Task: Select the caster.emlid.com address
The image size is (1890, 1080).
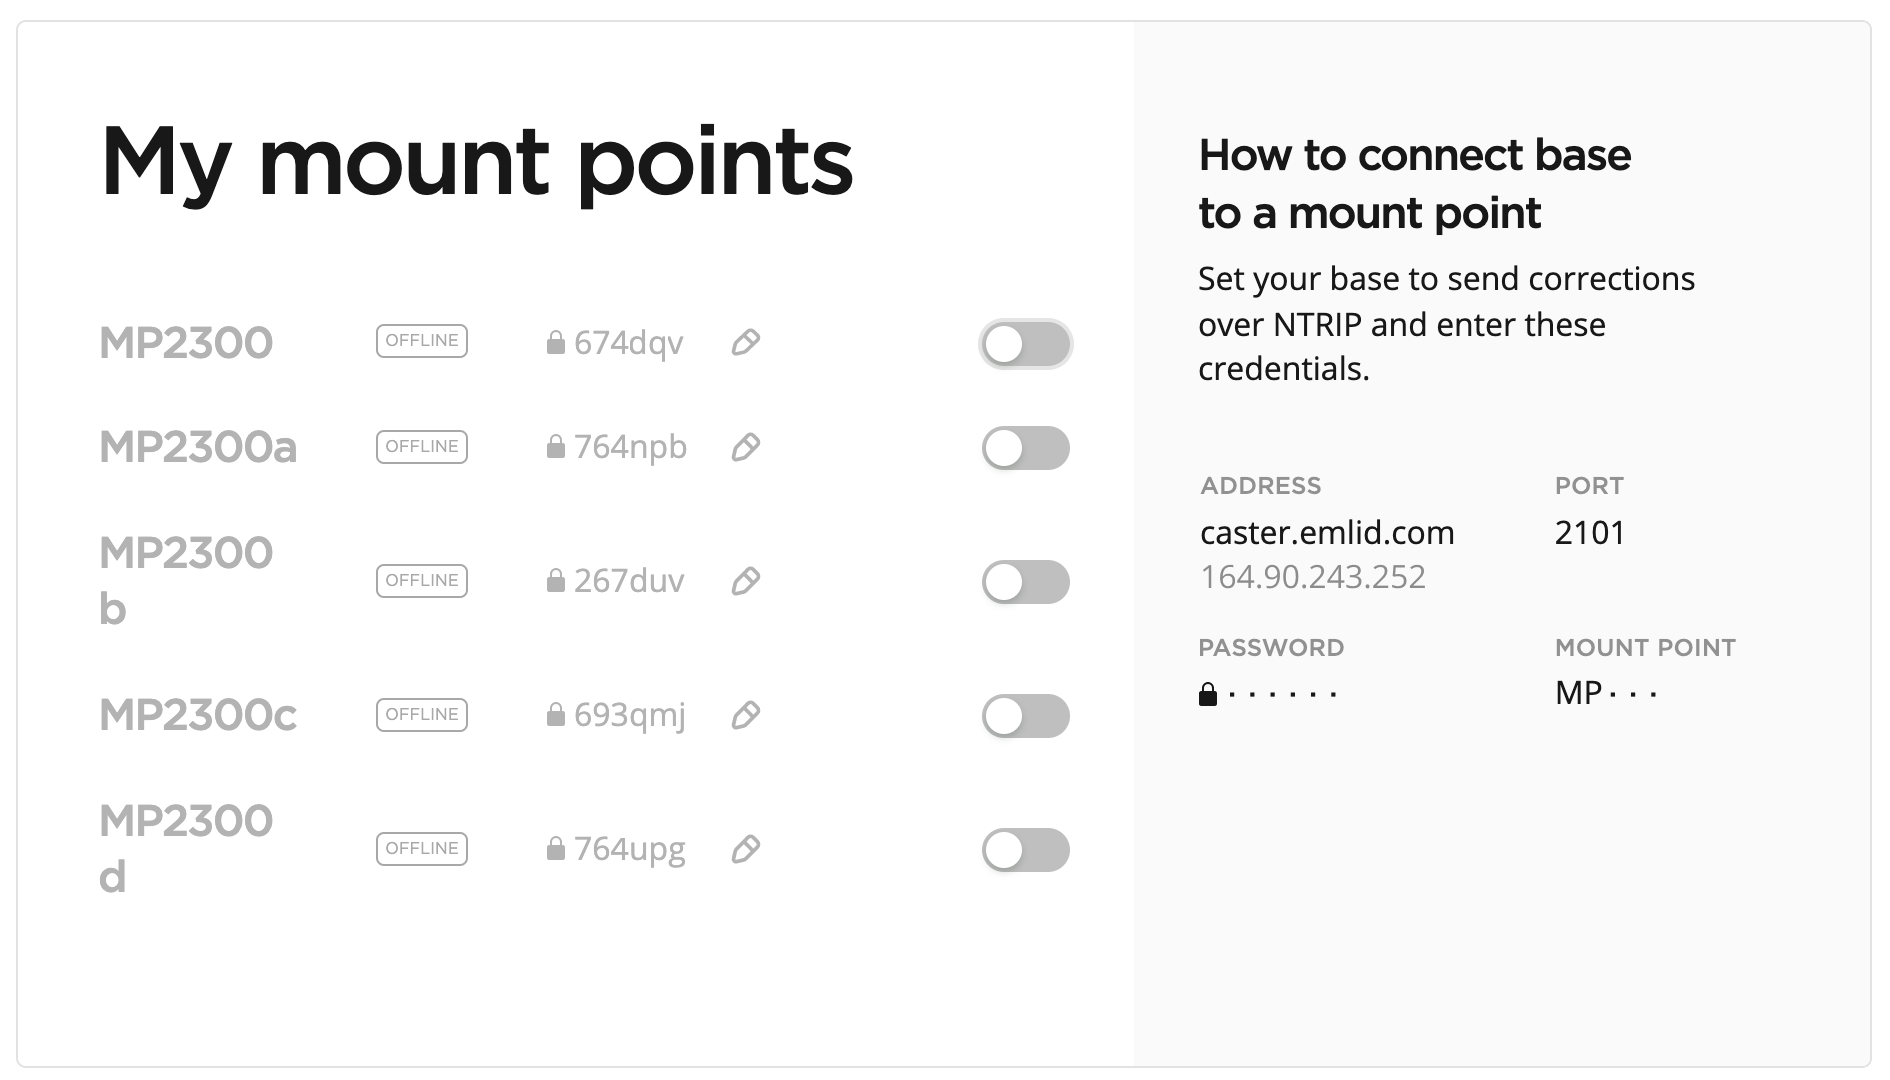Action: tap(1327, 533)
